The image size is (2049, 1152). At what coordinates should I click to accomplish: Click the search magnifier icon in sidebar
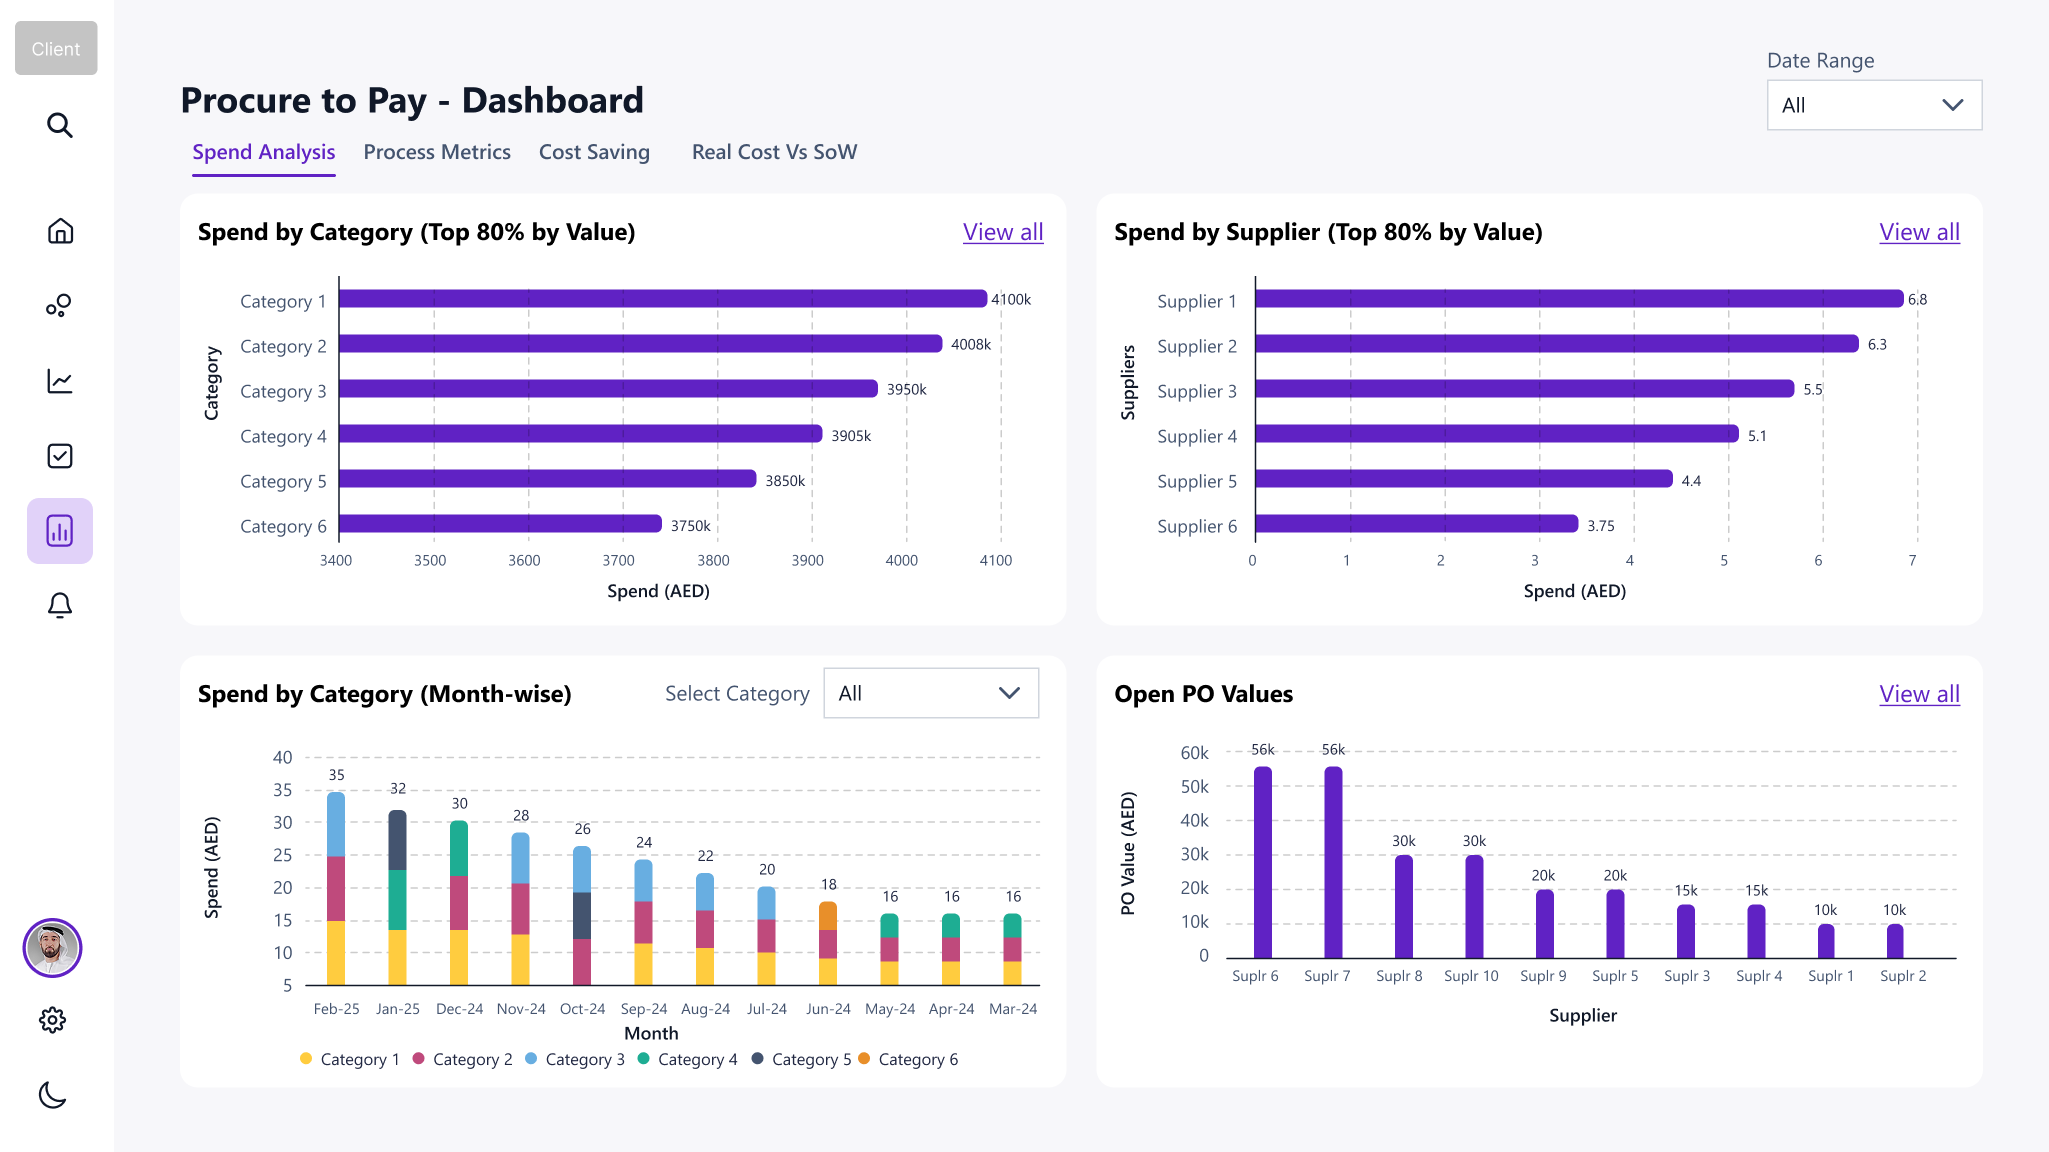pos(60,125)
